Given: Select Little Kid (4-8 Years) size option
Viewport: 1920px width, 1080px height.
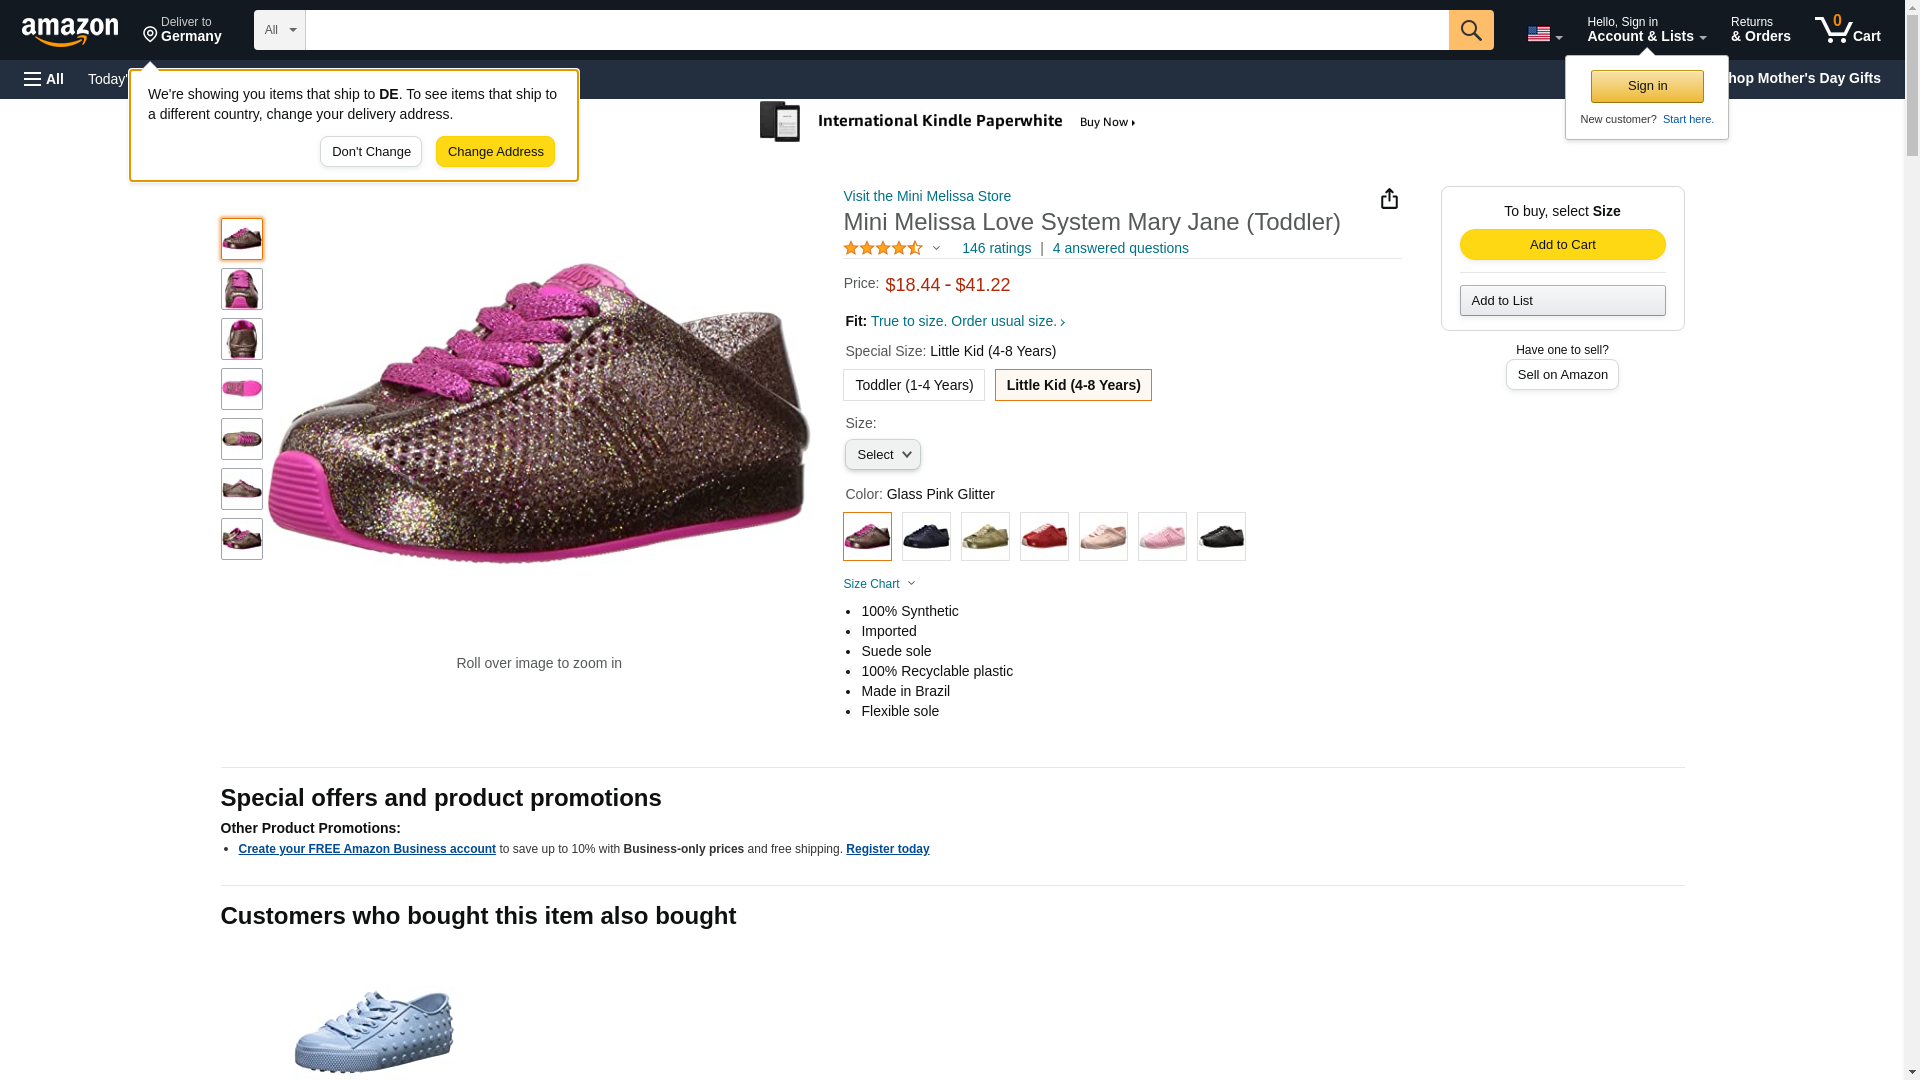Looking at the screenshot, I should click(x=1072, y=385).
